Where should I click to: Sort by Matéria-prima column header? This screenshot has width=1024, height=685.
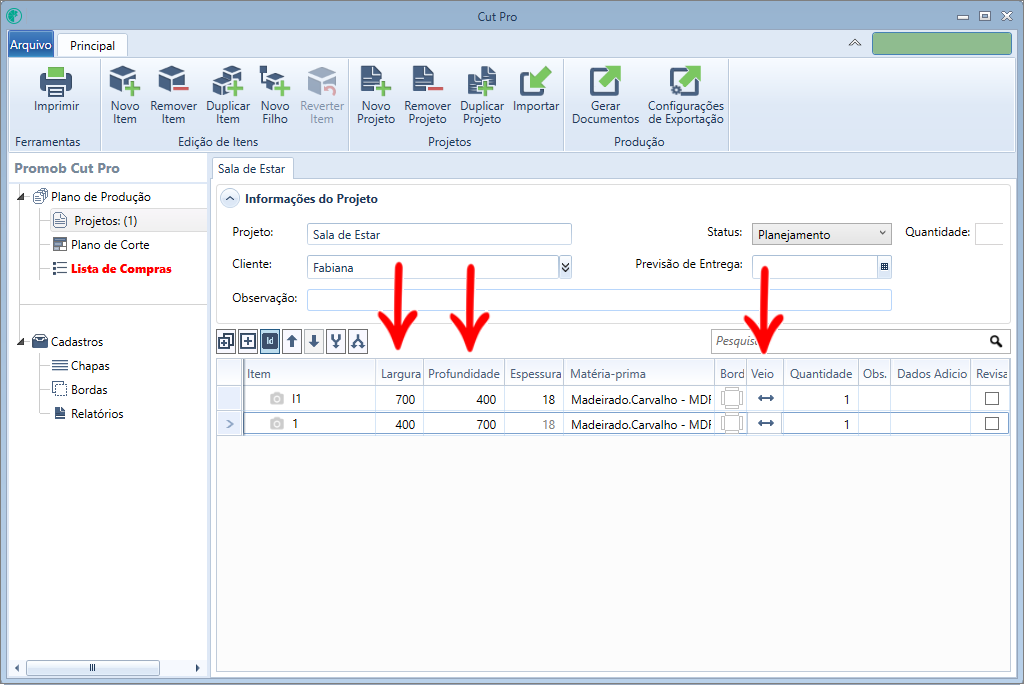(639, 374)
